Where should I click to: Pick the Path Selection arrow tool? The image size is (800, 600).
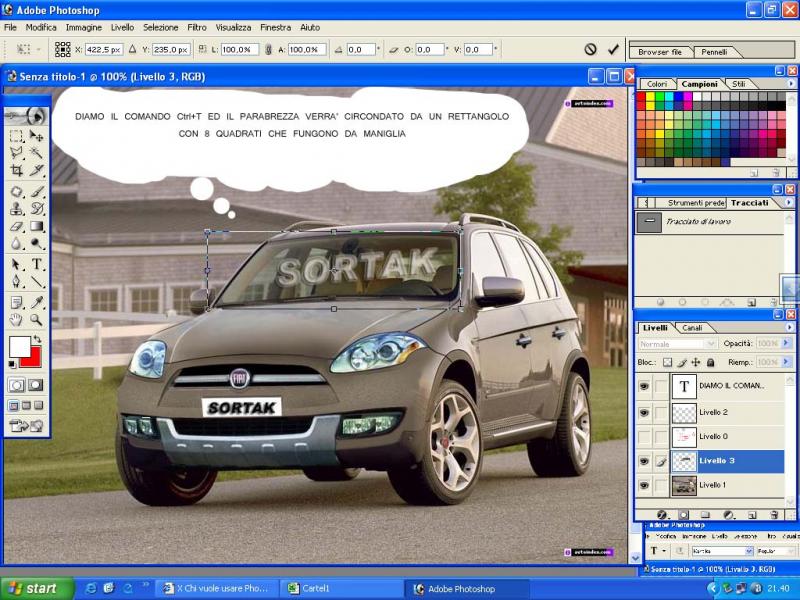[x=17, y=264]
